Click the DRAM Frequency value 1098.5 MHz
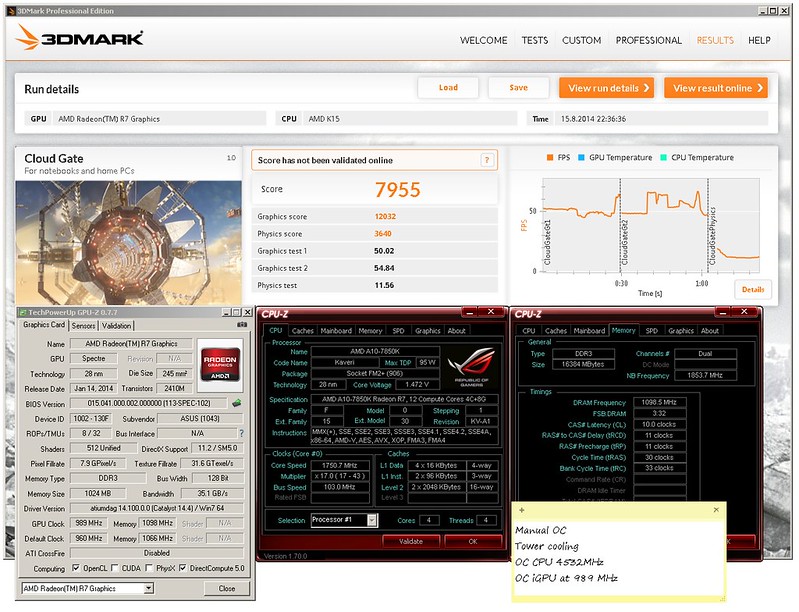The image size is (799, 612). click(x=659, y=403)
